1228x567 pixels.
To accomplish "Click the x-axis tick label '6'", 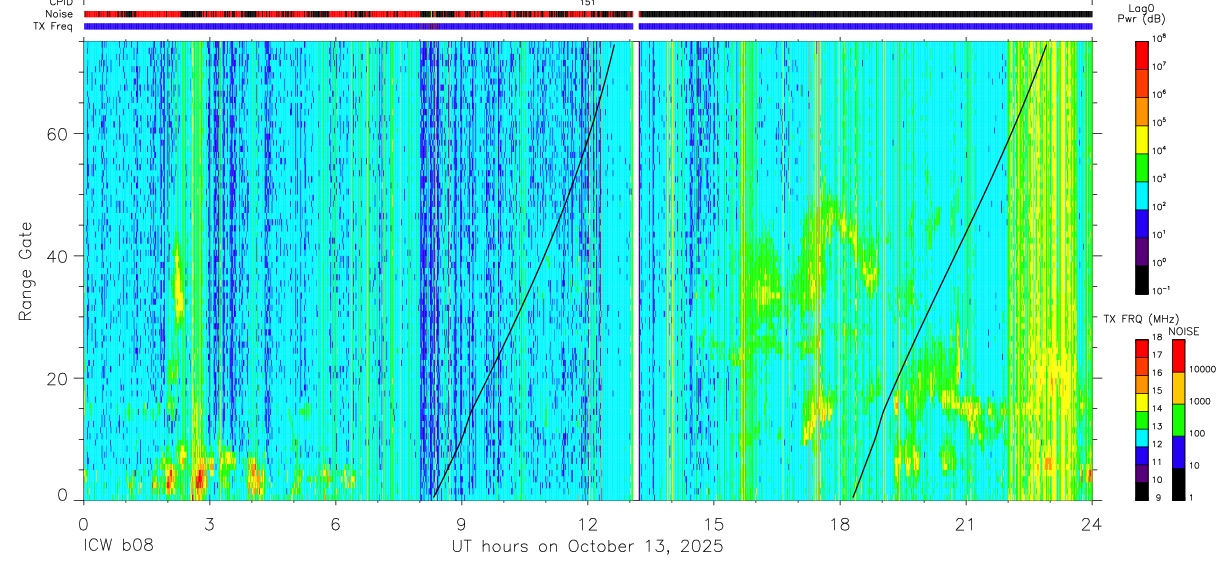I will pyautogui.click(x=335, y=523).
